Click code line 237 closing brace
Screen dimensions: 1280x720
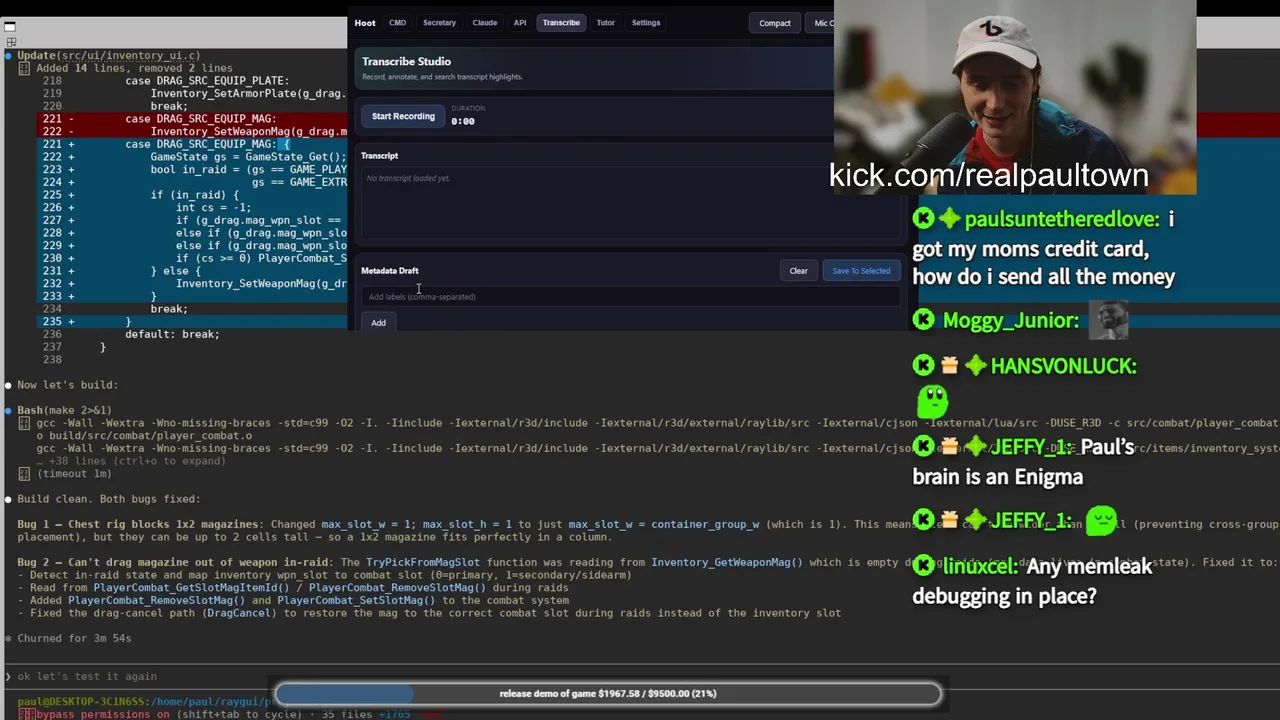102,347
